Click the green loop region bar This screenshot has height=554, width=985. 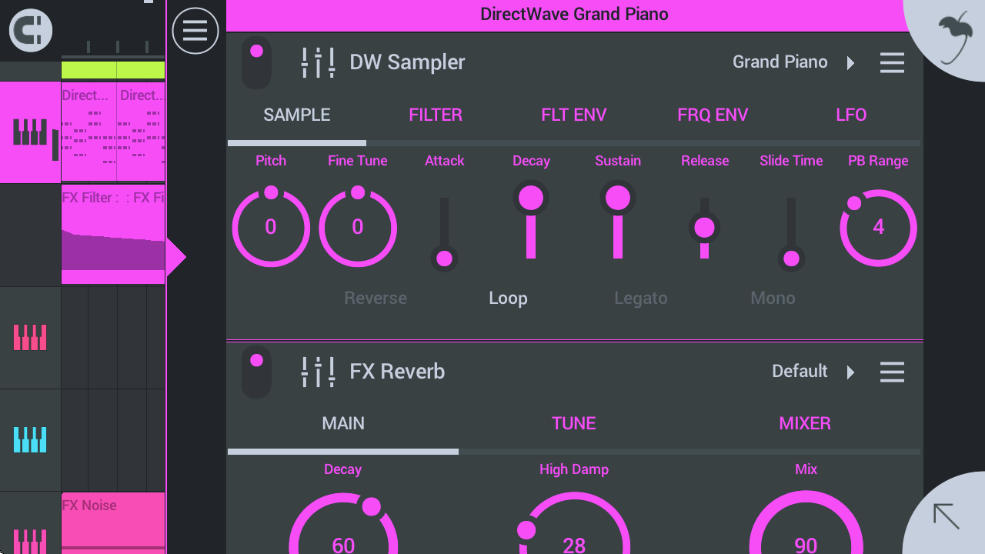(113, 70)
